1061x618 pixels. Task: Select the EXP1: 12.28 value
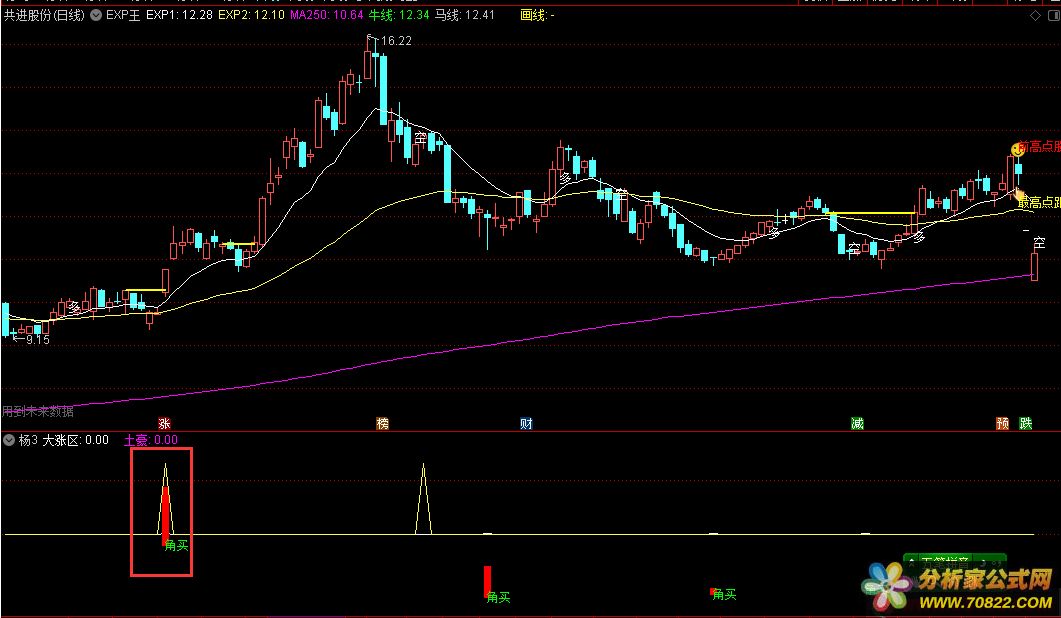[x=179, y=15]
